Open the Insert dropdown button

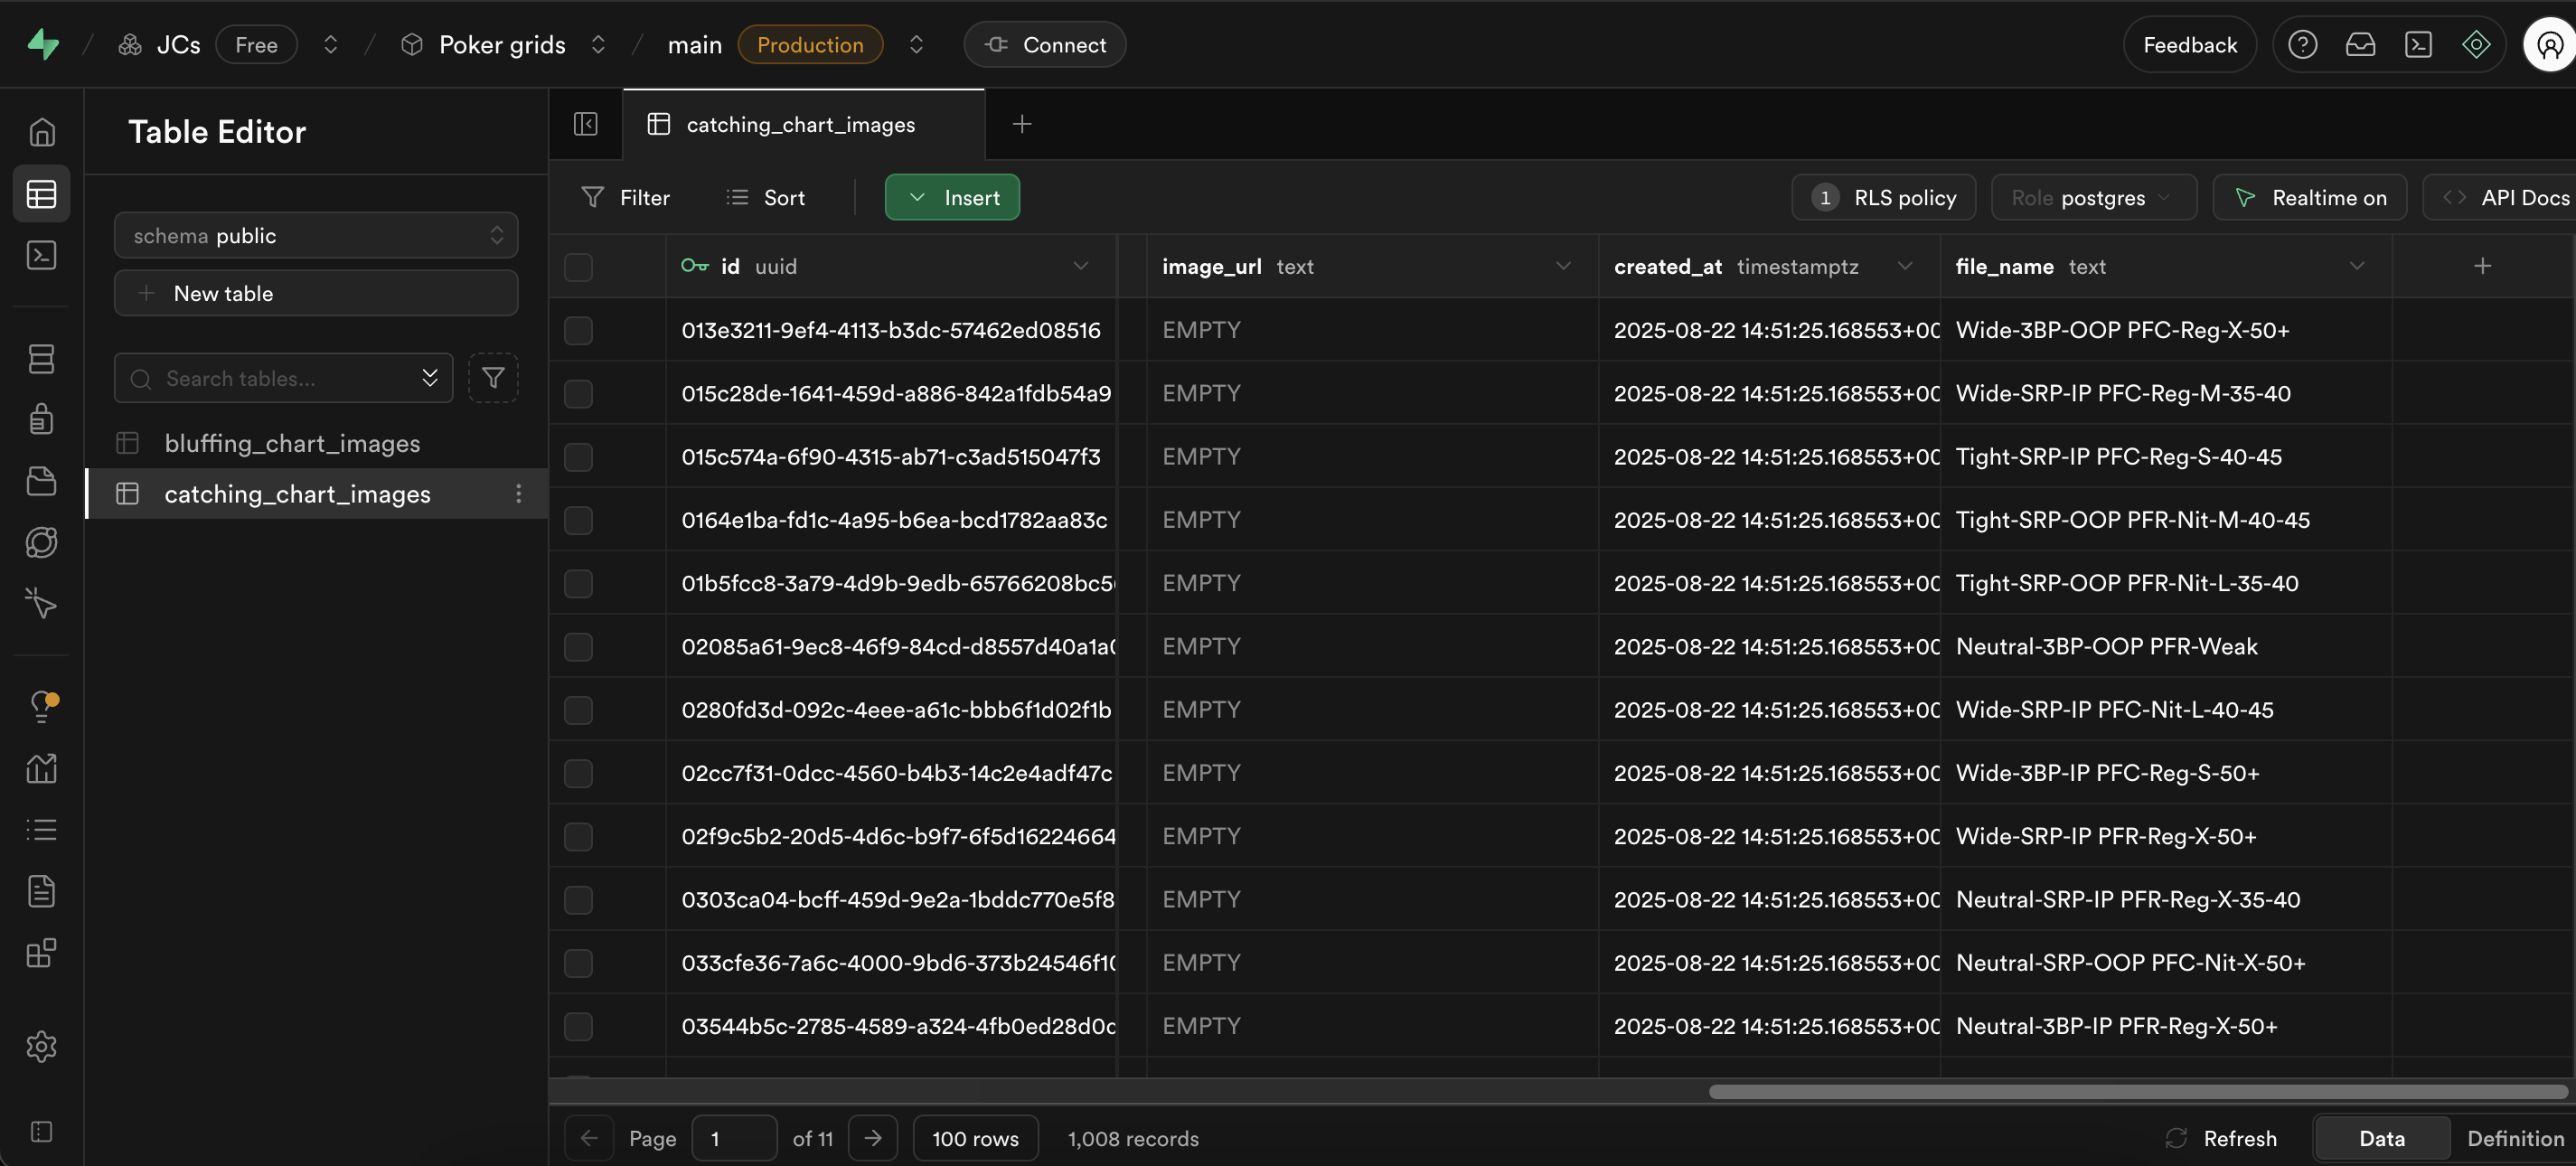(952, 197)
